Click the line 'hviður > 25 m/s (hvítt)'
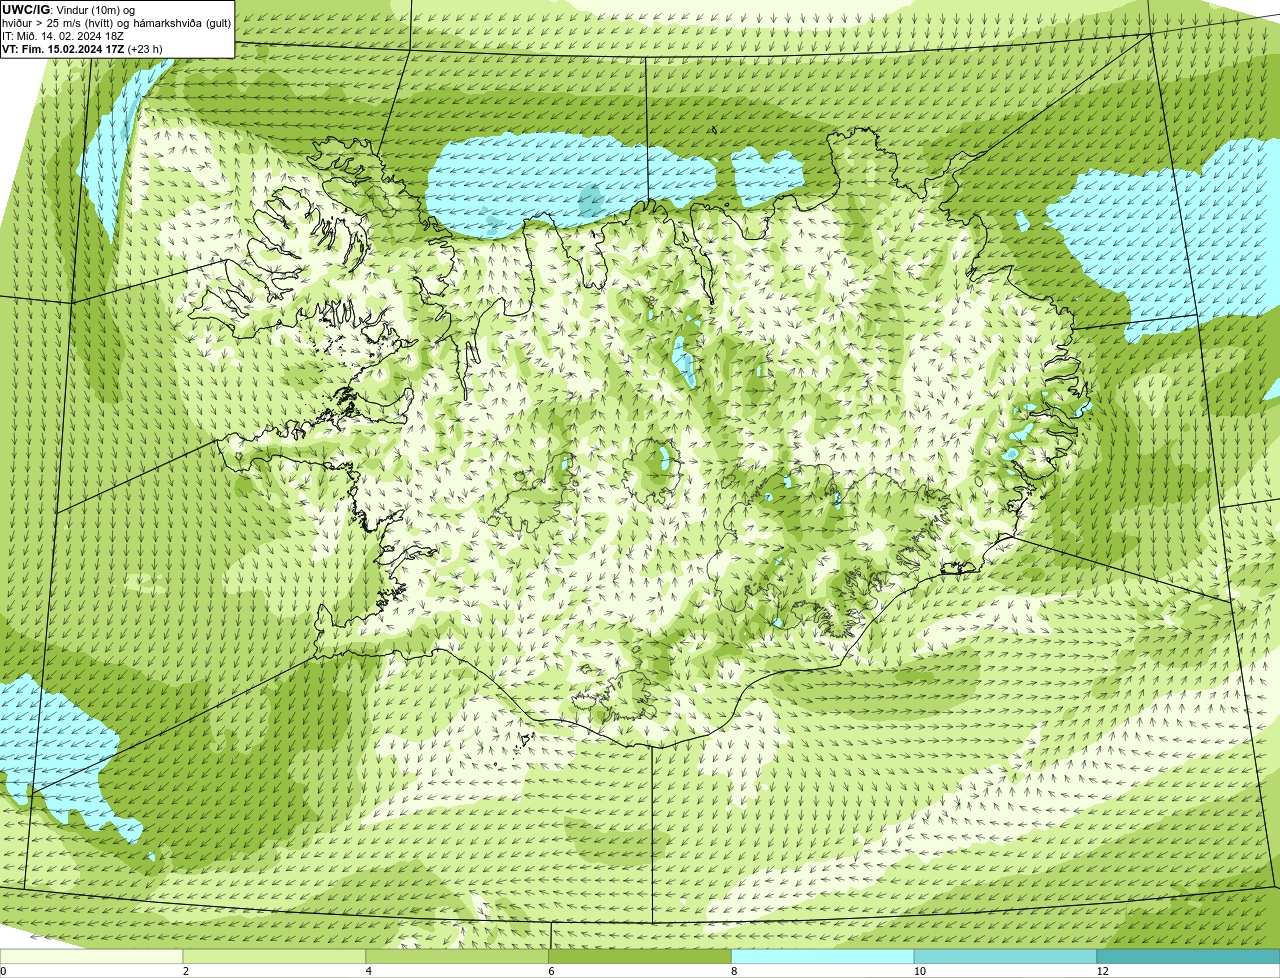The image size is (1280, 978). (x=59, y=22)
